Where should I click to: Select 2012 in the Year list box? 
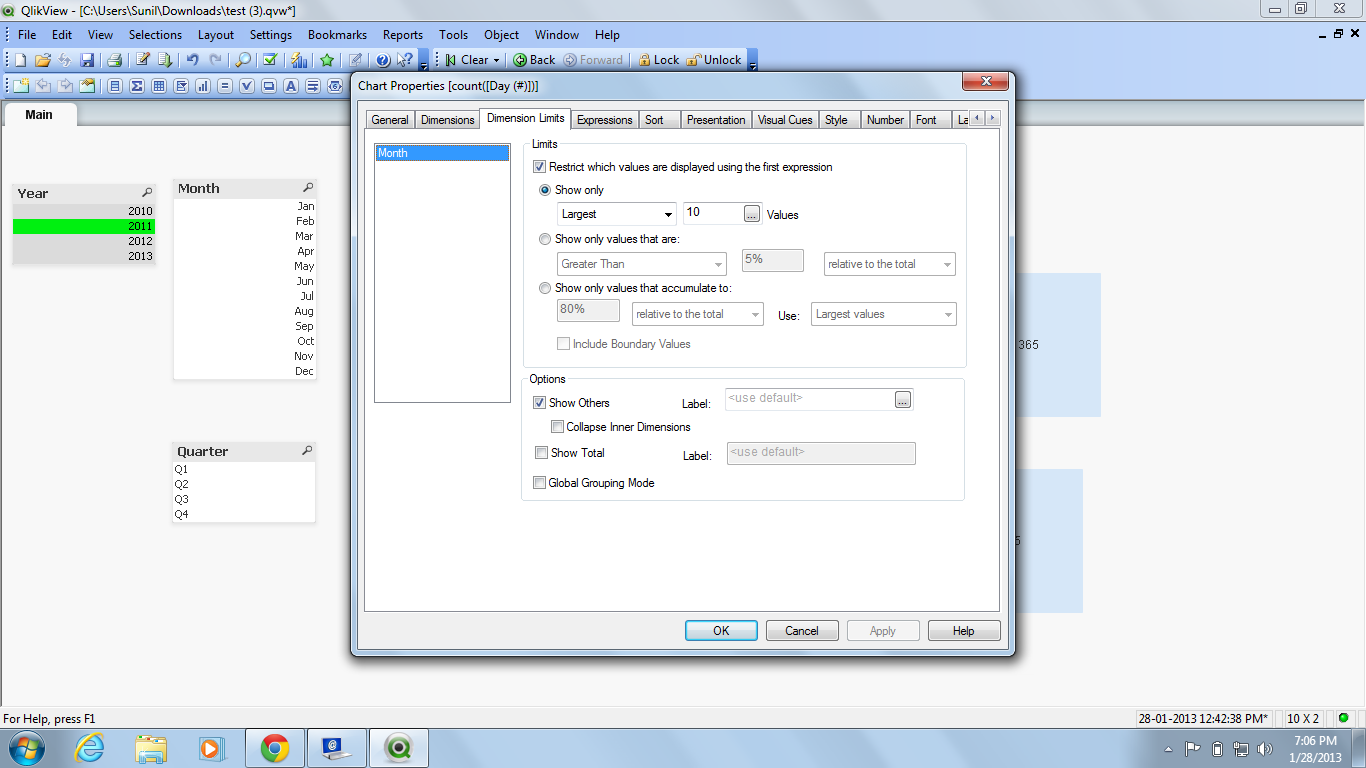click(84, 241)
